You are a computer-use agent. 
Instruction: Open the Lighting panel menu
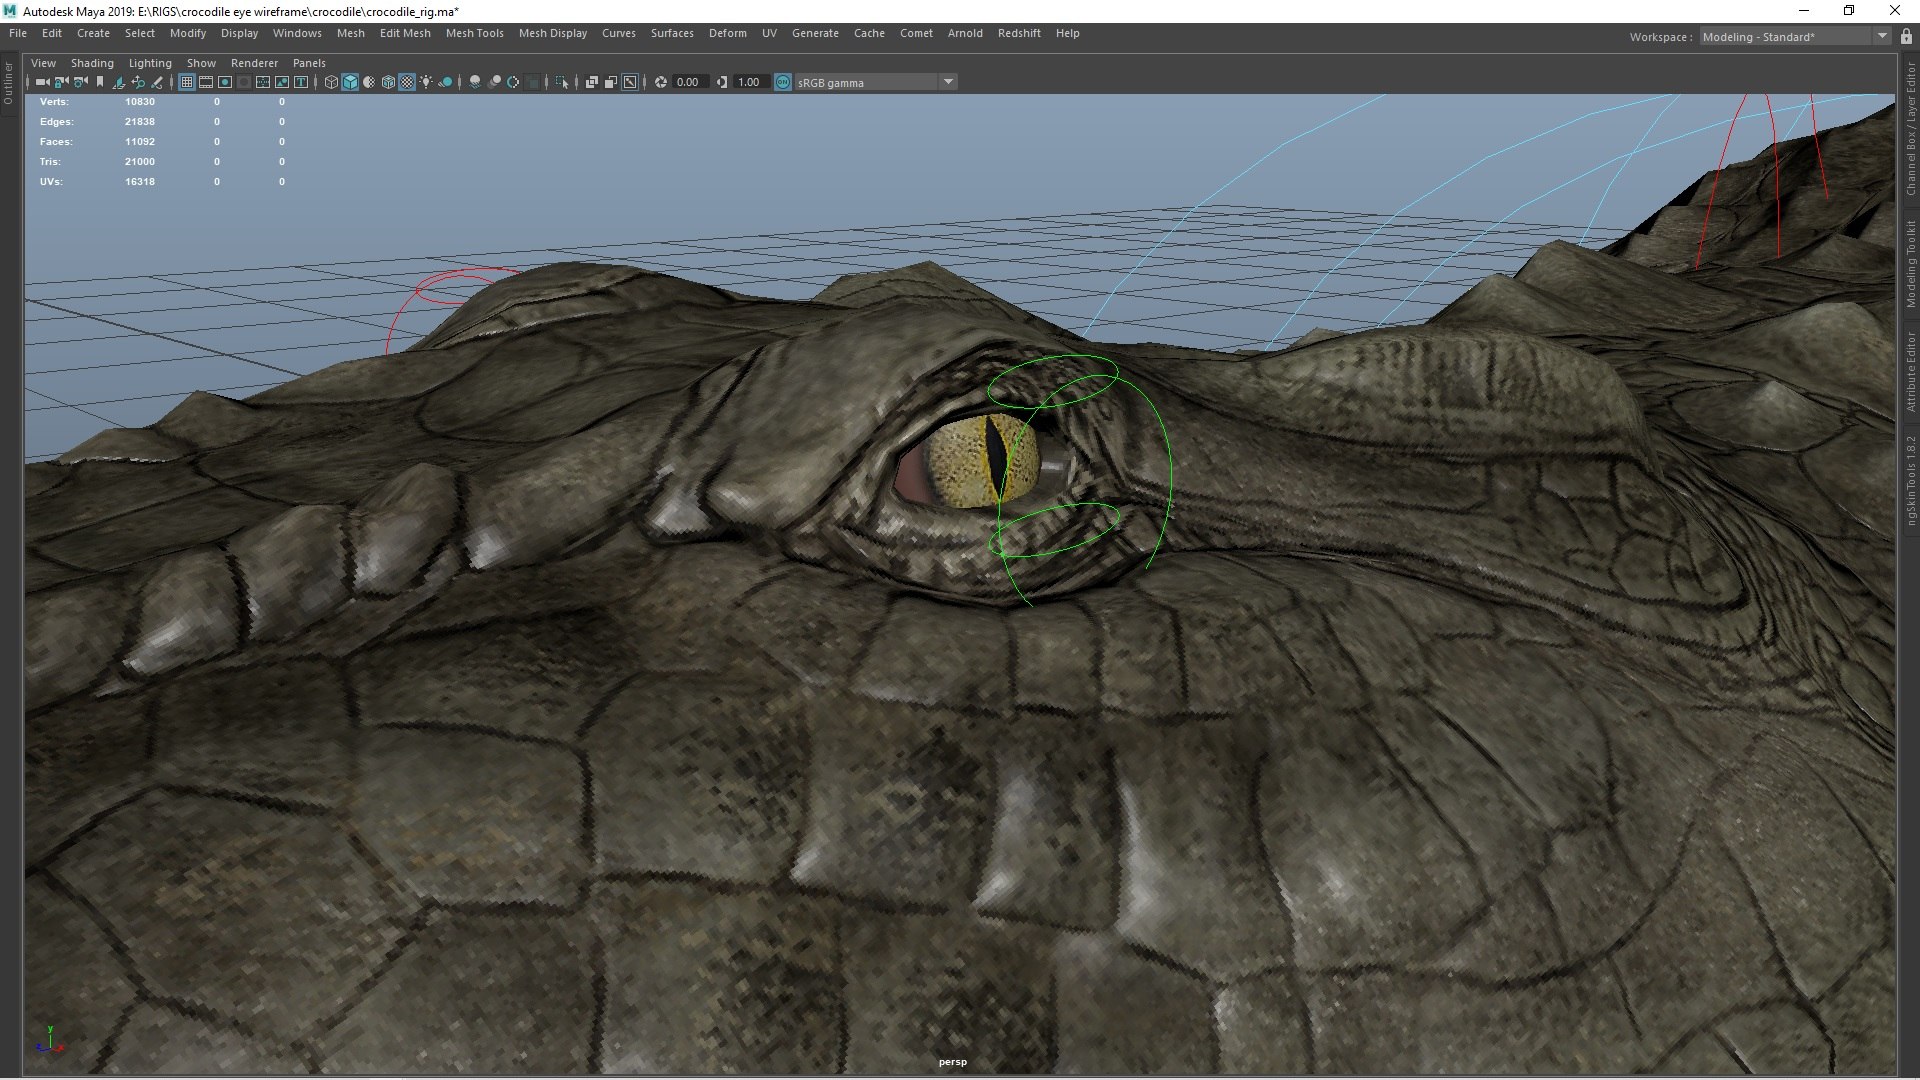click(x=150, y=63)
